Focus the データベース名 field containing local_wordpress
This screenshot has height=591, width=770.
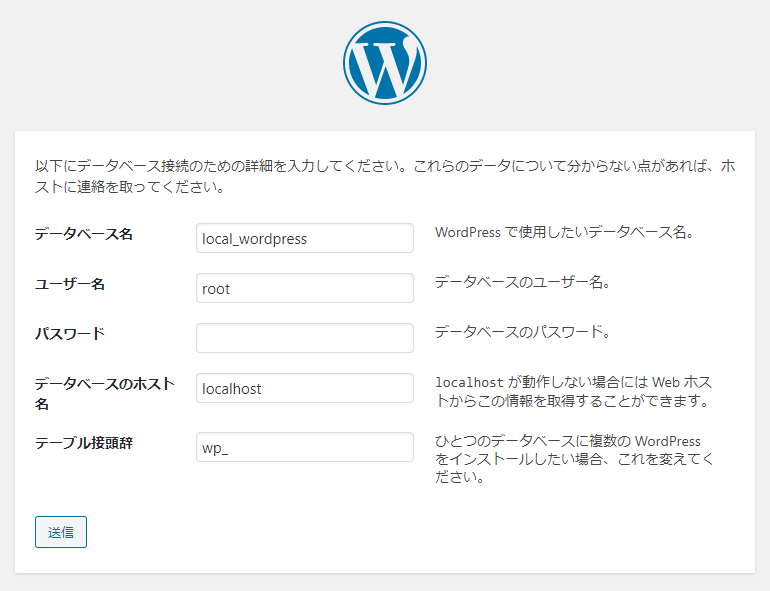point(305,238)
